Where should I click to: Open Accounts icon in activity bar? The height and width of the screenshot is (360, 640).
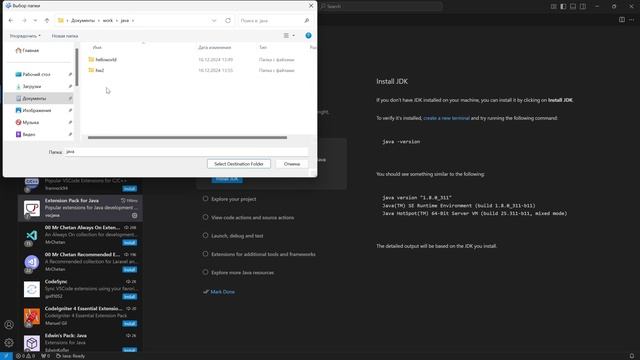(x=9, y=325)
